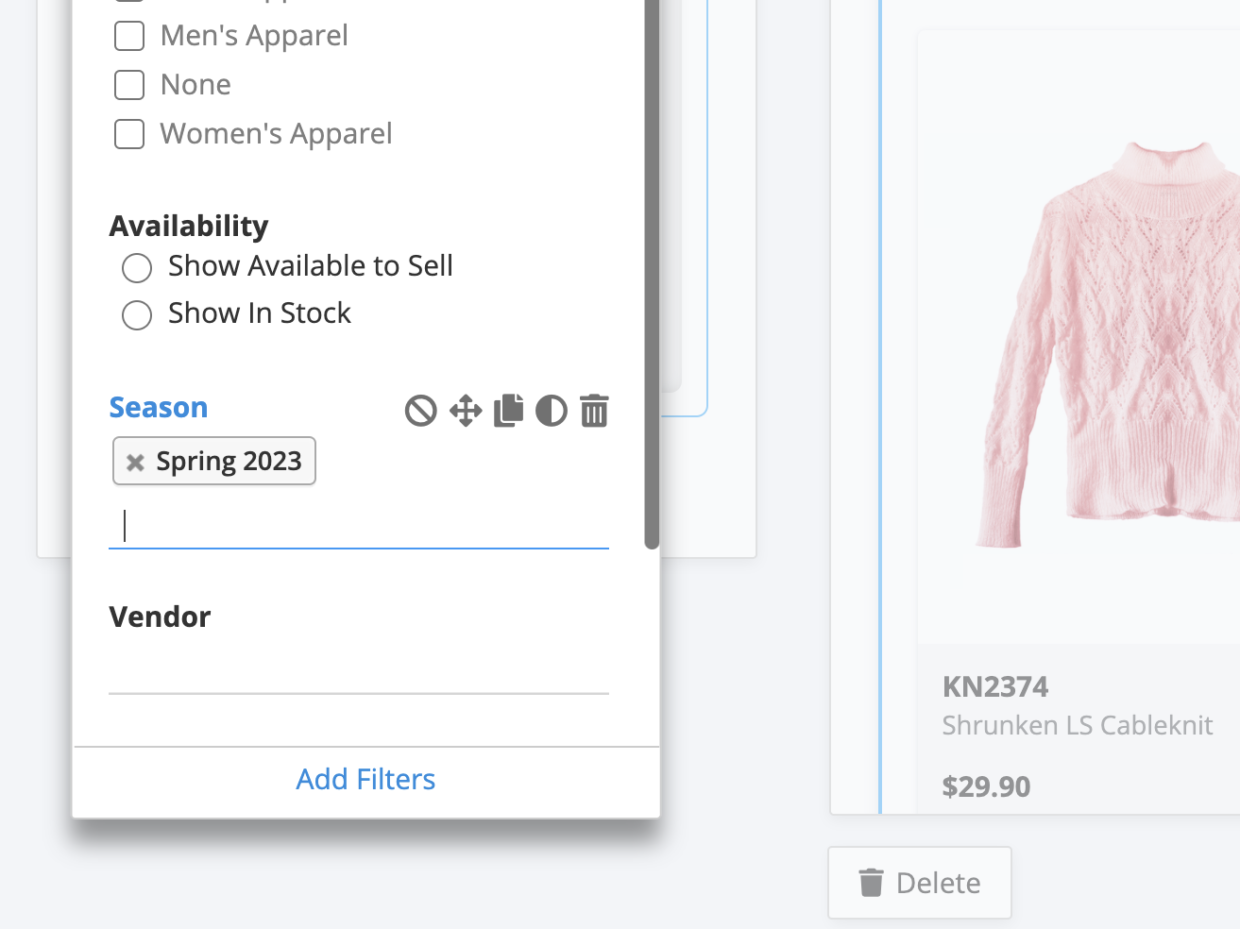Select Show Available to Sell
This screenshot has height=929, width=1240.
[x=137, y=267]
